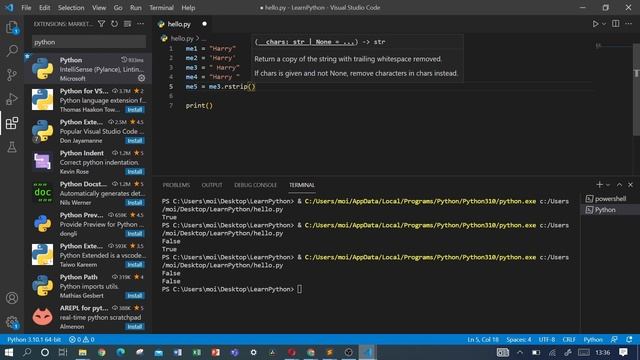Open Windows Action Center notifications
This screenshot has width=640, height=360.
click(624, 352)
